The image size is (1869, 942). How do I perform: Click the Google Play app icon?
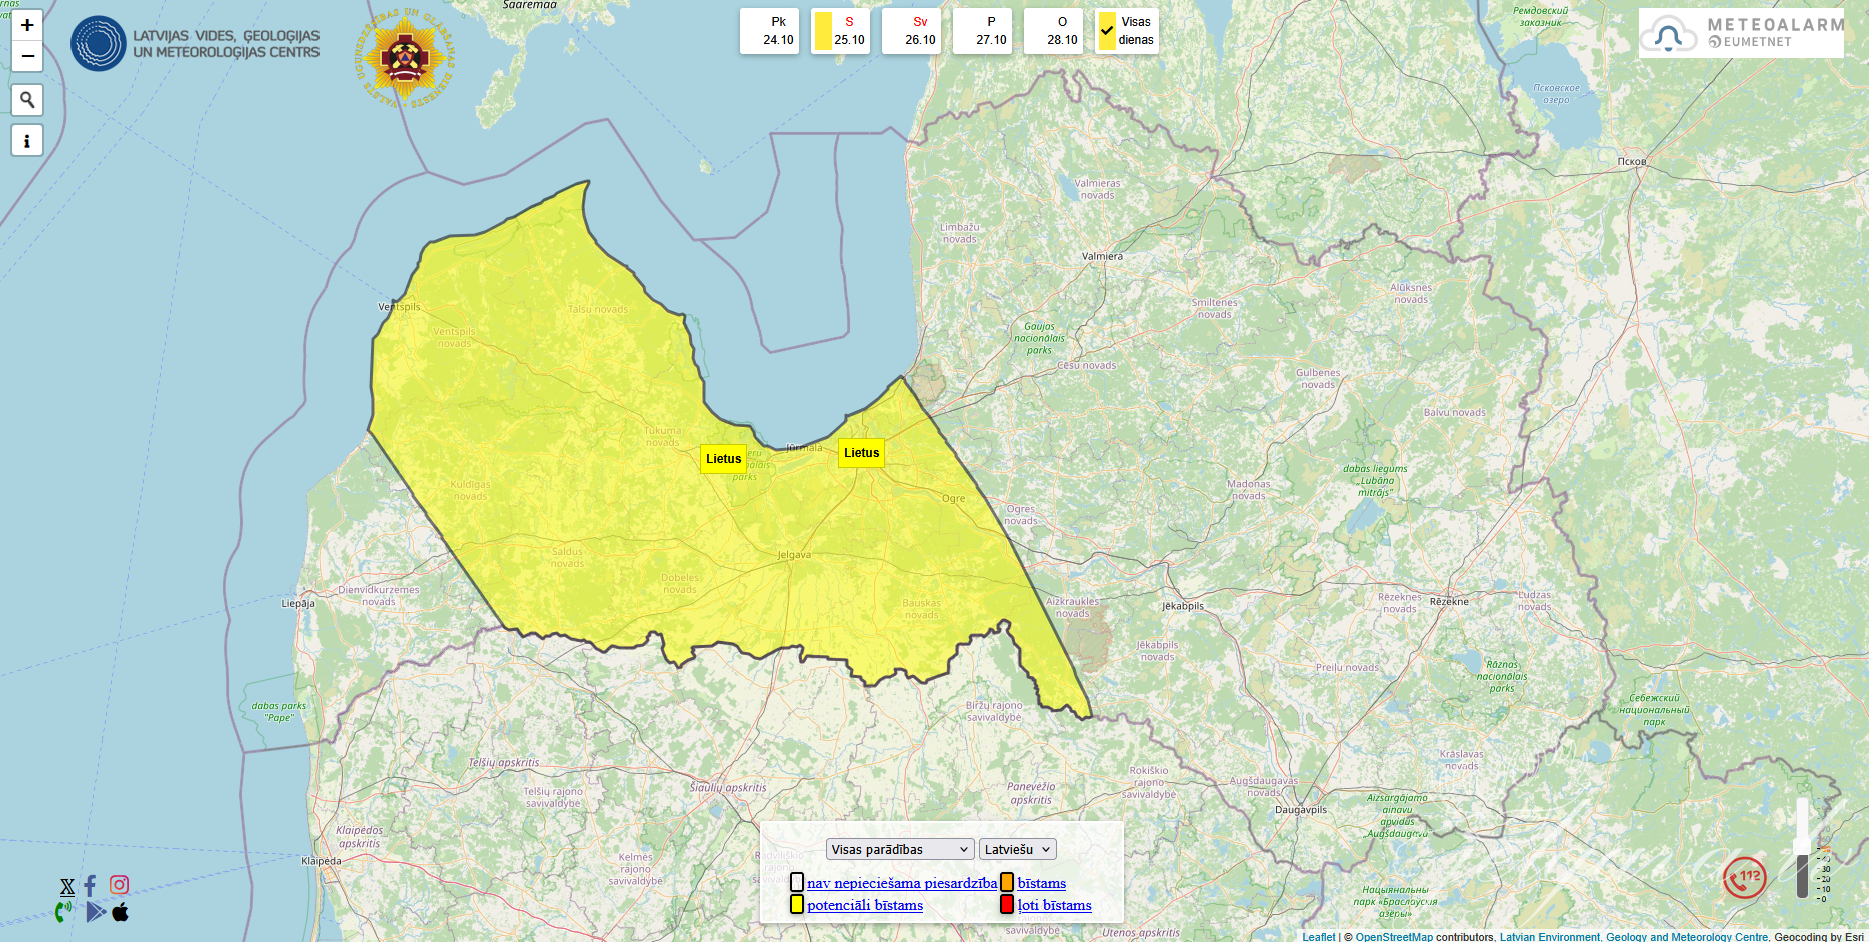95,912
